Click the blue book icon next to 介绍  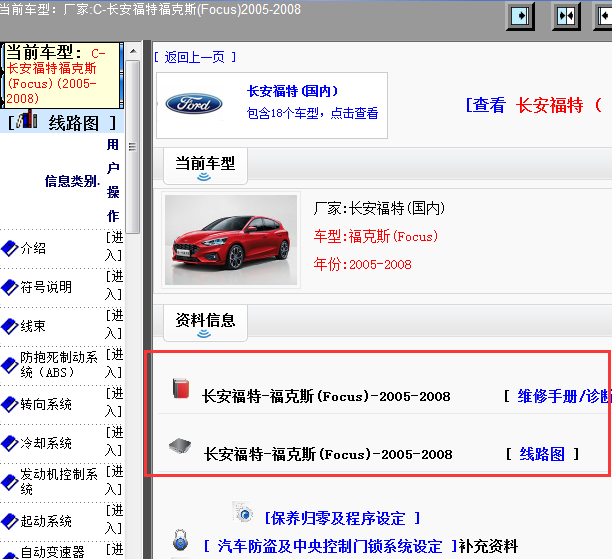[x=9, y=249]
